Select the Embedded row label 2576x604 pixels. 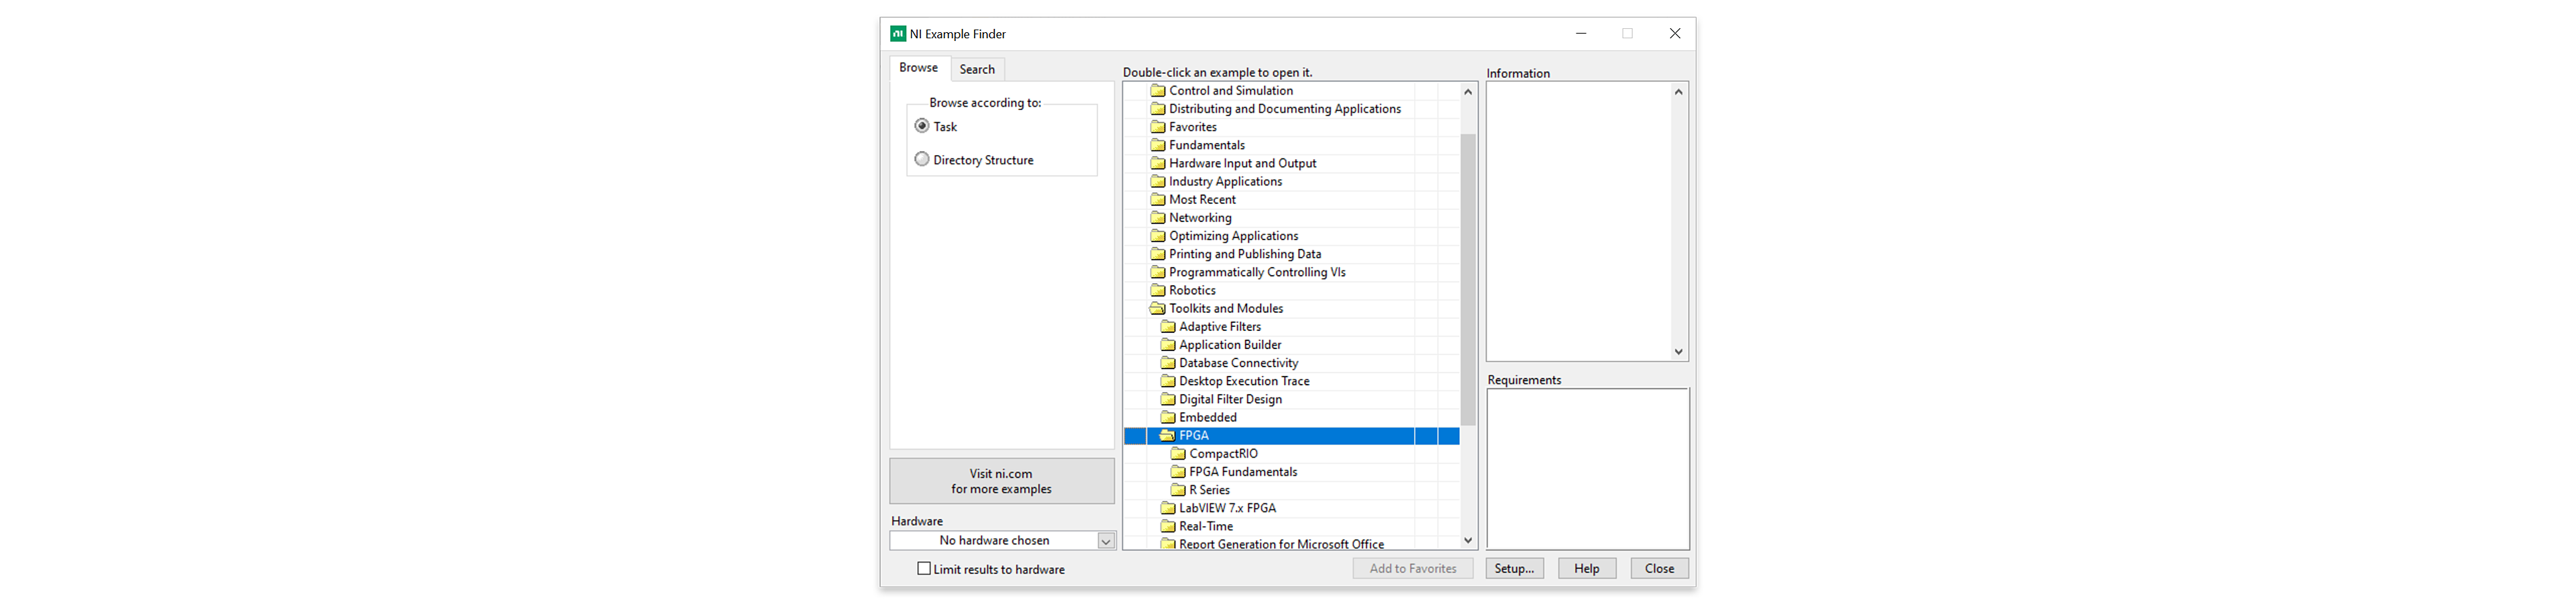(x=1208, y=418)
